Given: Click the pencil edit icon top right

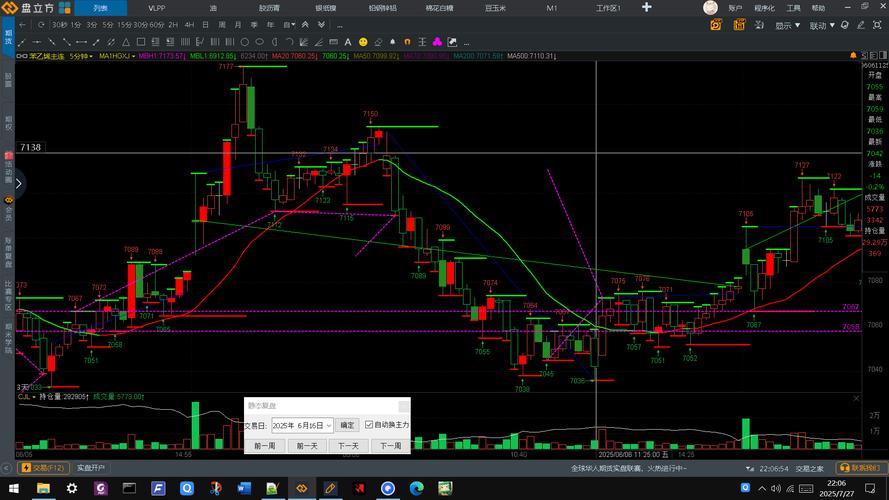Looking at the screenshot, I should (x=861, y=25).
